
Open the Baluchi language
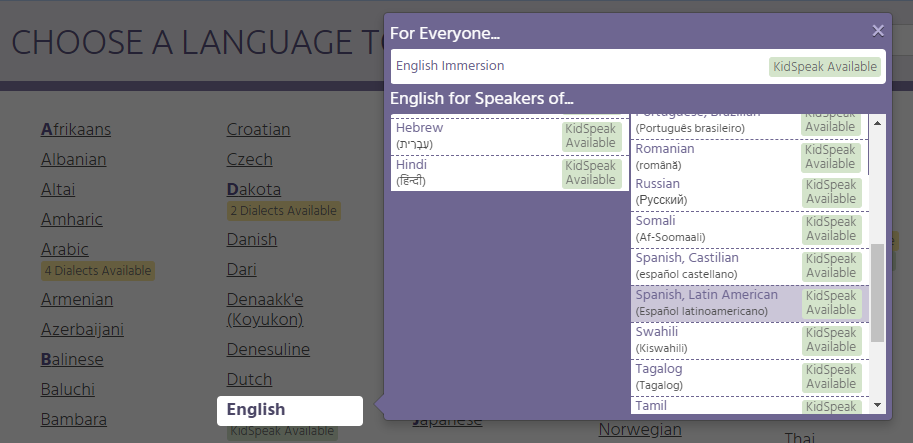click(x=68, y=389)
